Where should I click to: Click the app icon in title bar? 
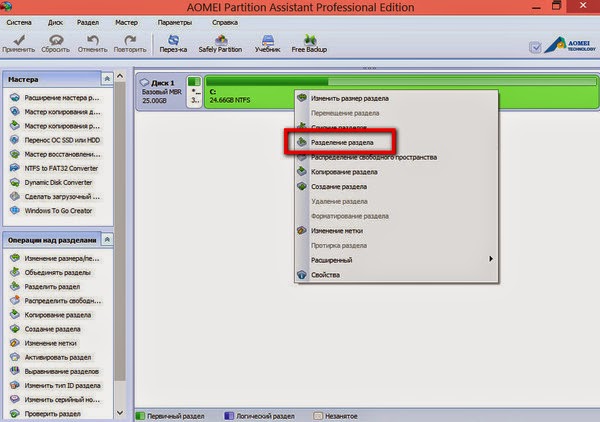tap(5, 5)
